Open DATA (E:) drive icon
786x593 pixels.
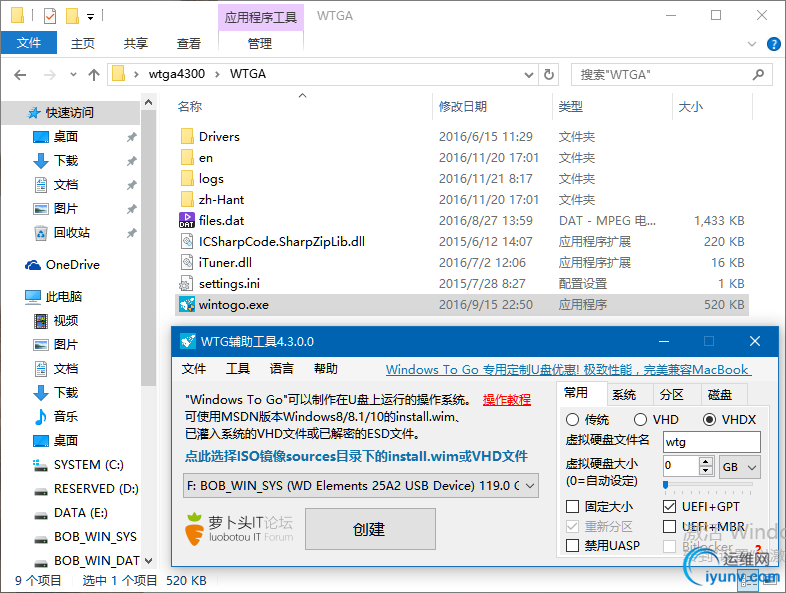[41, 514]
